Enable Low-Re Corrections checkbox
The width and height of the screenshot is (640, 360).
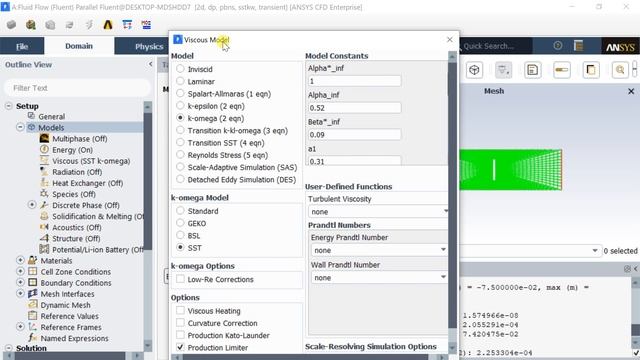point(180,279)
